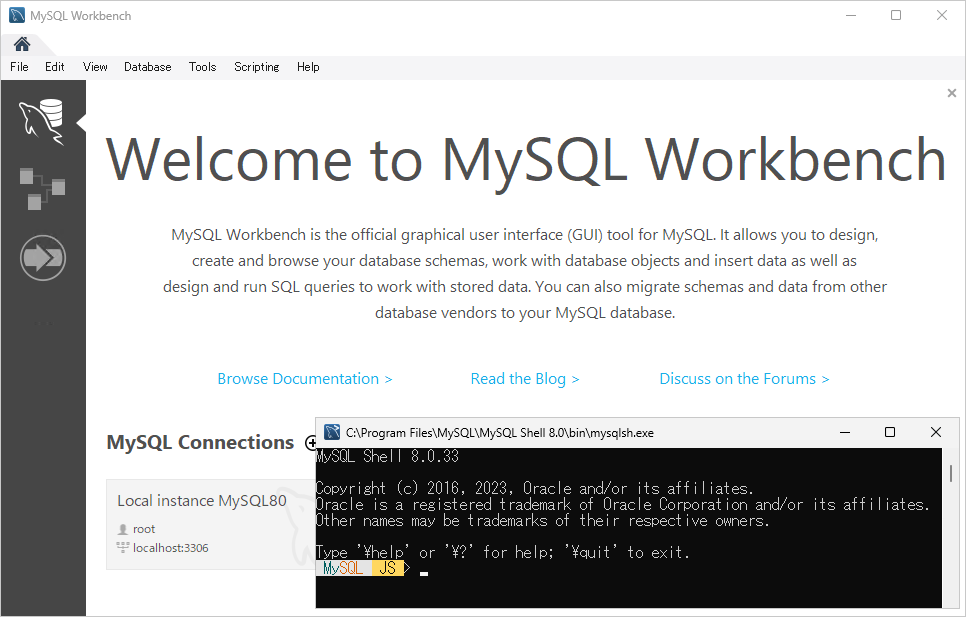
Task: Click the Discuss on the Forums link
Action: tap(744, 379)
